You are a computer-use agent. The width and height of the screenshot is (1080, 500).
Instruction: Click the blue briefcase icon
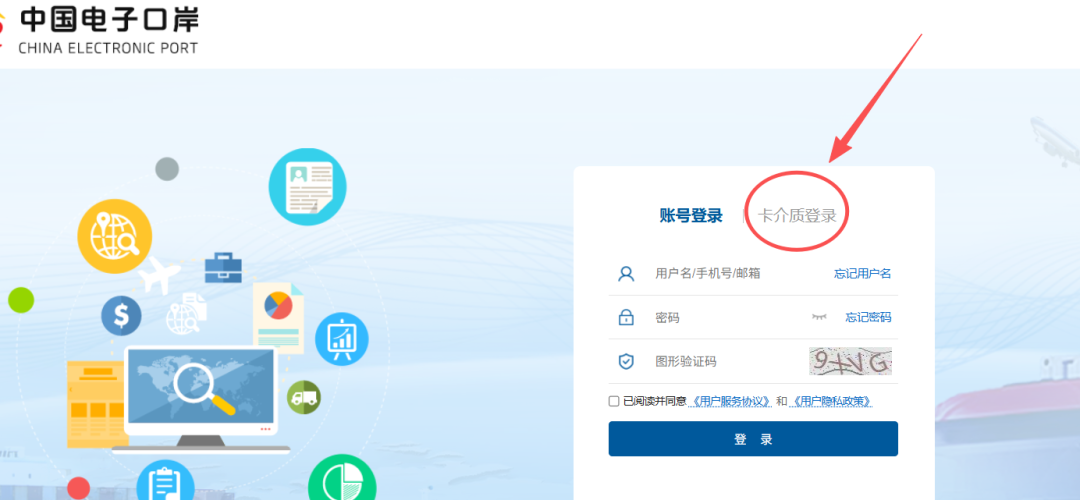click(x=223, y=268)
